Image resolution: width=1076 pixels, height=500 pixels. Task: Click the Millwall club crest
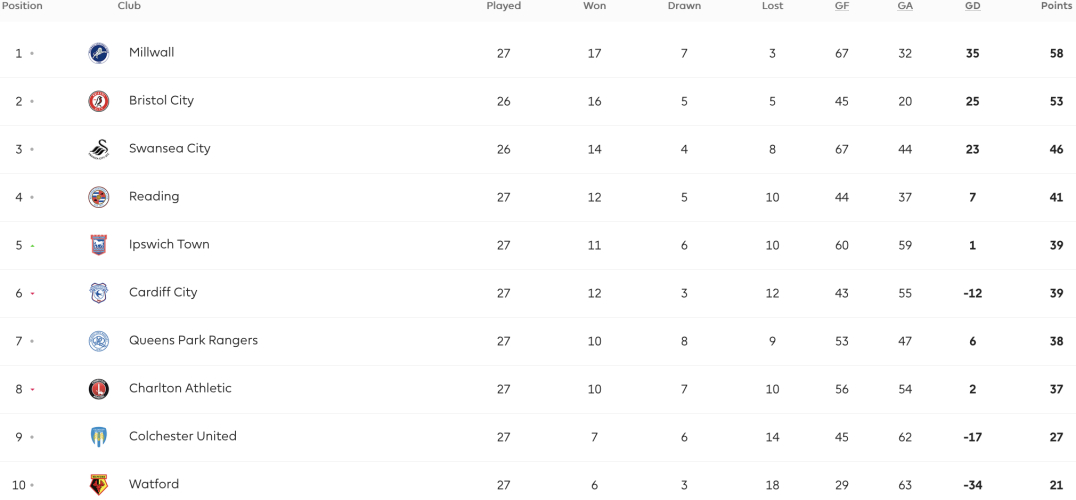click(99, 53)
